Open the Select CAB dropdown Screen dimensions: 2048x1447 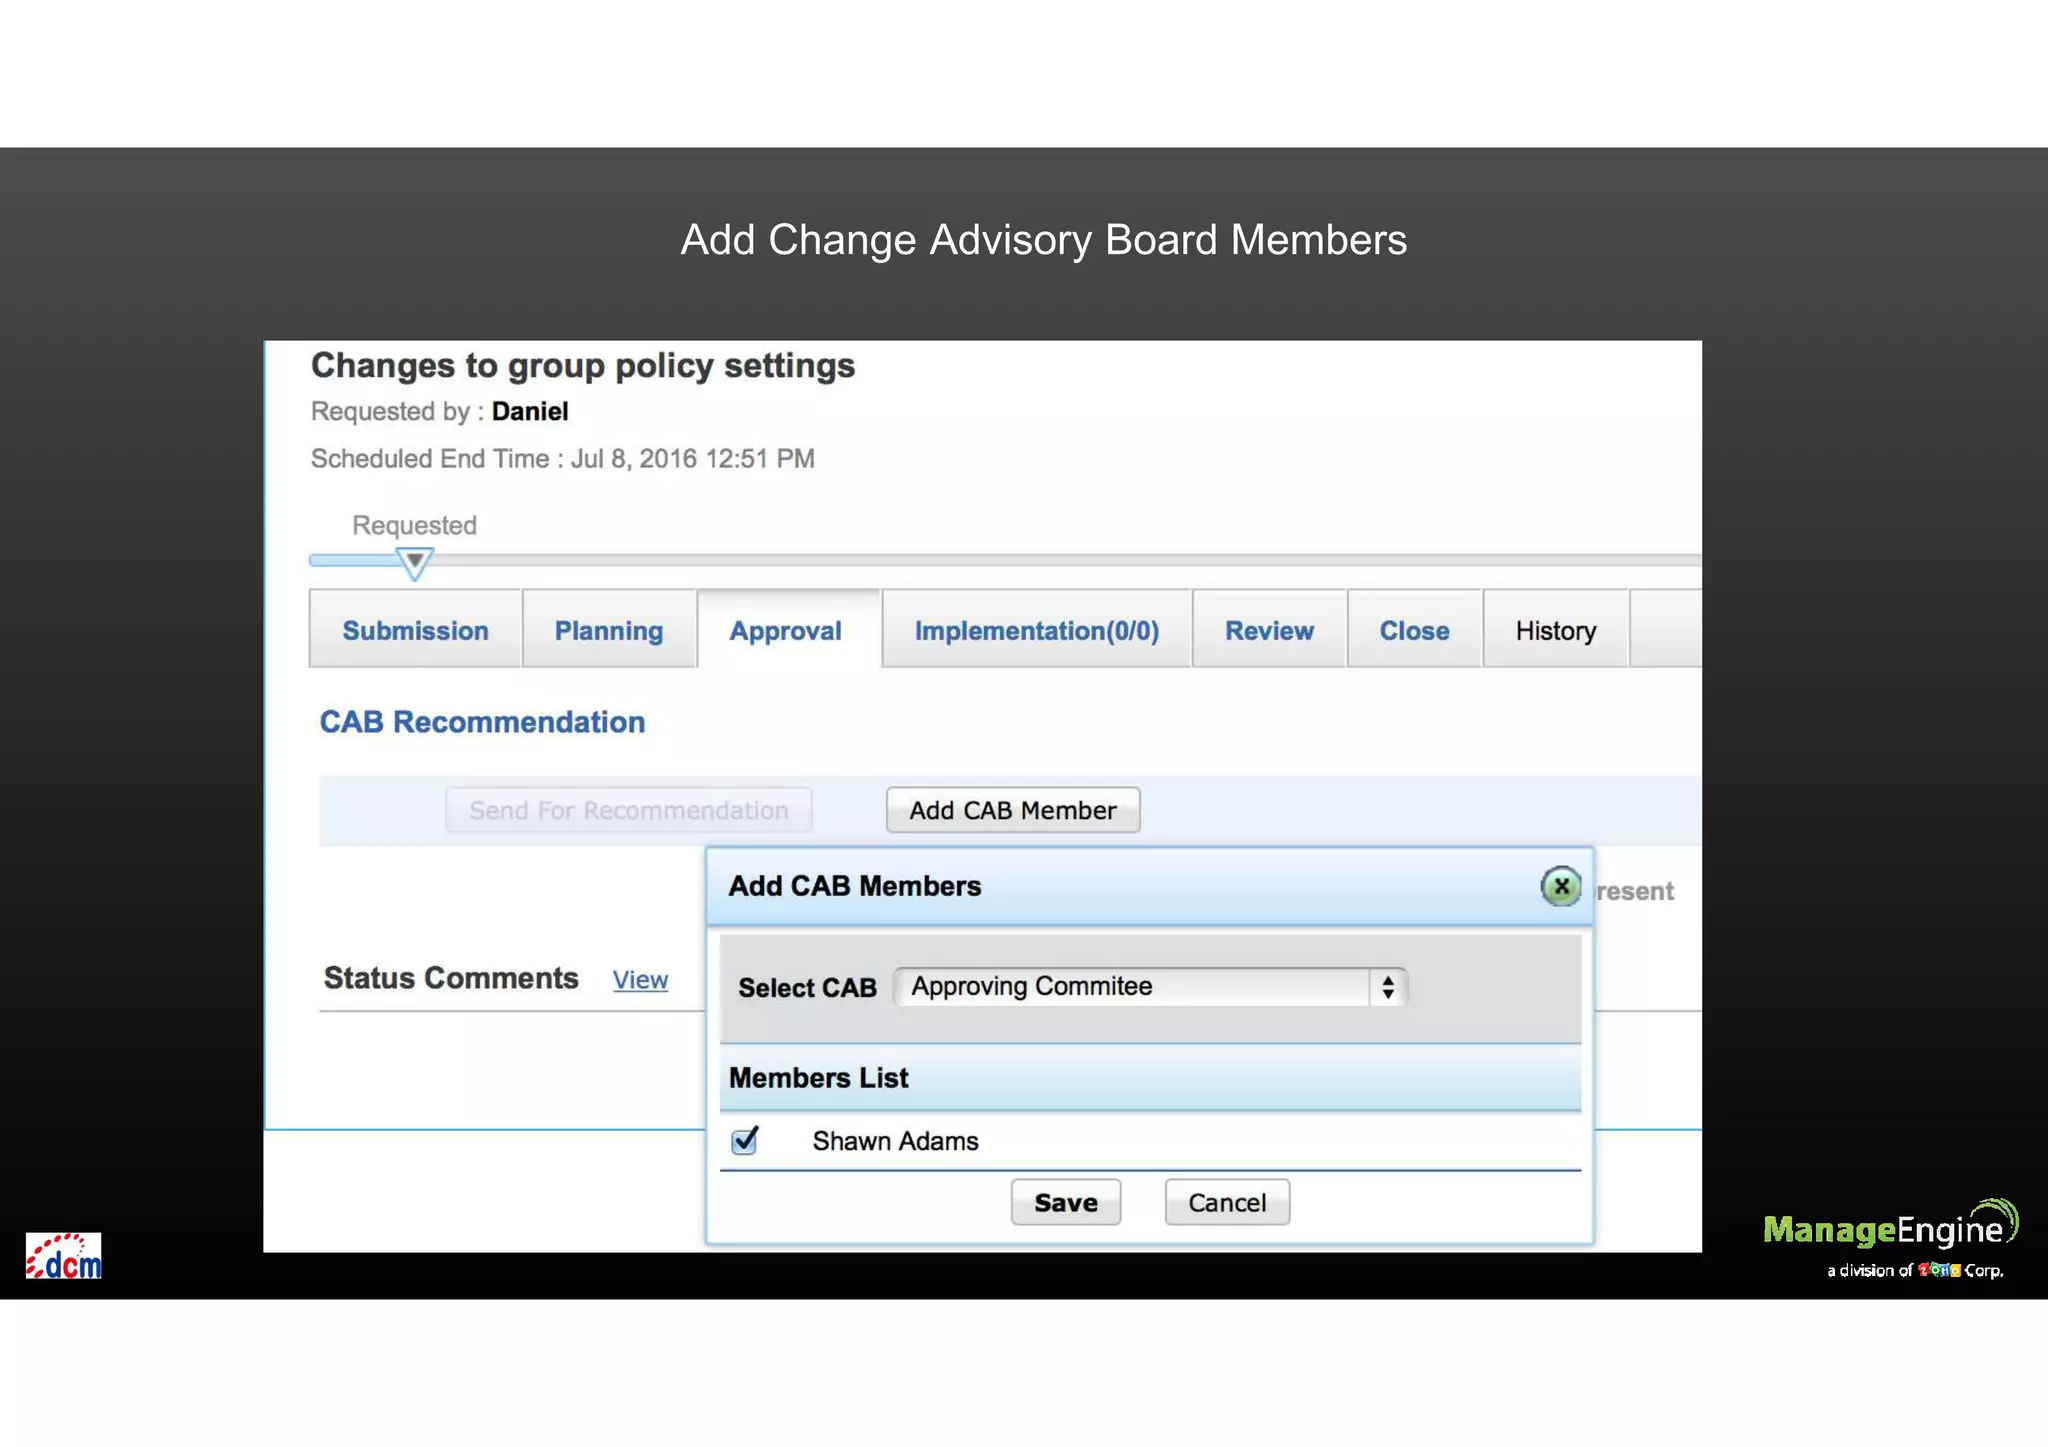click(x=1151, y=987)
